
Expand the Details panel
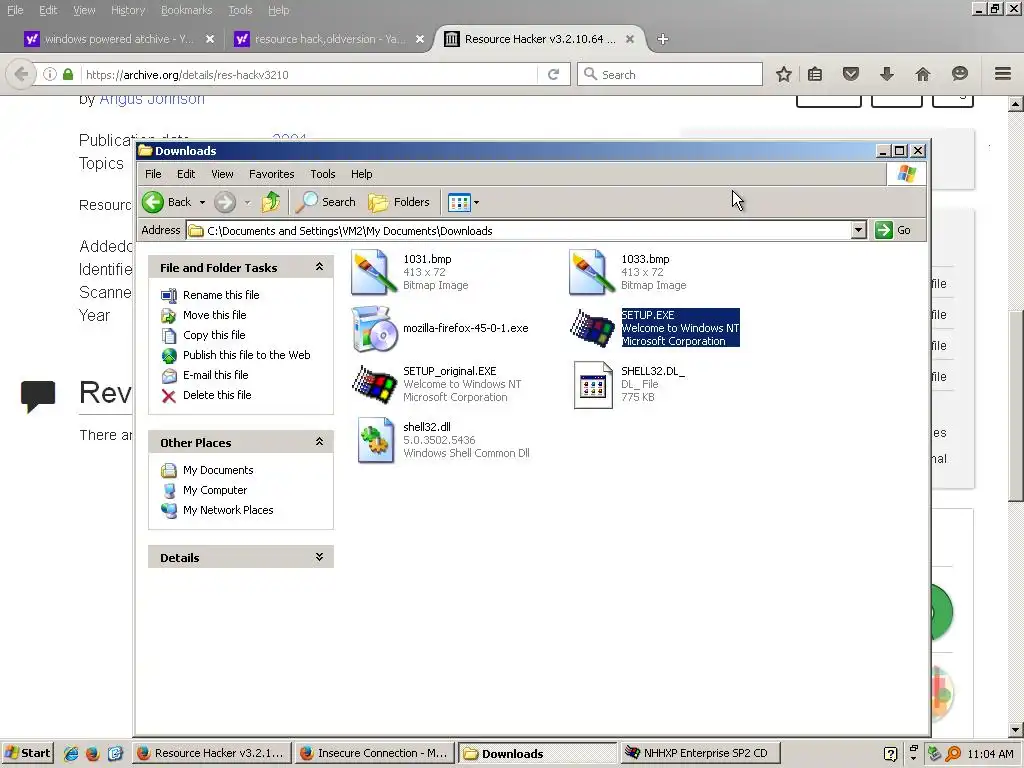point(319,556)
